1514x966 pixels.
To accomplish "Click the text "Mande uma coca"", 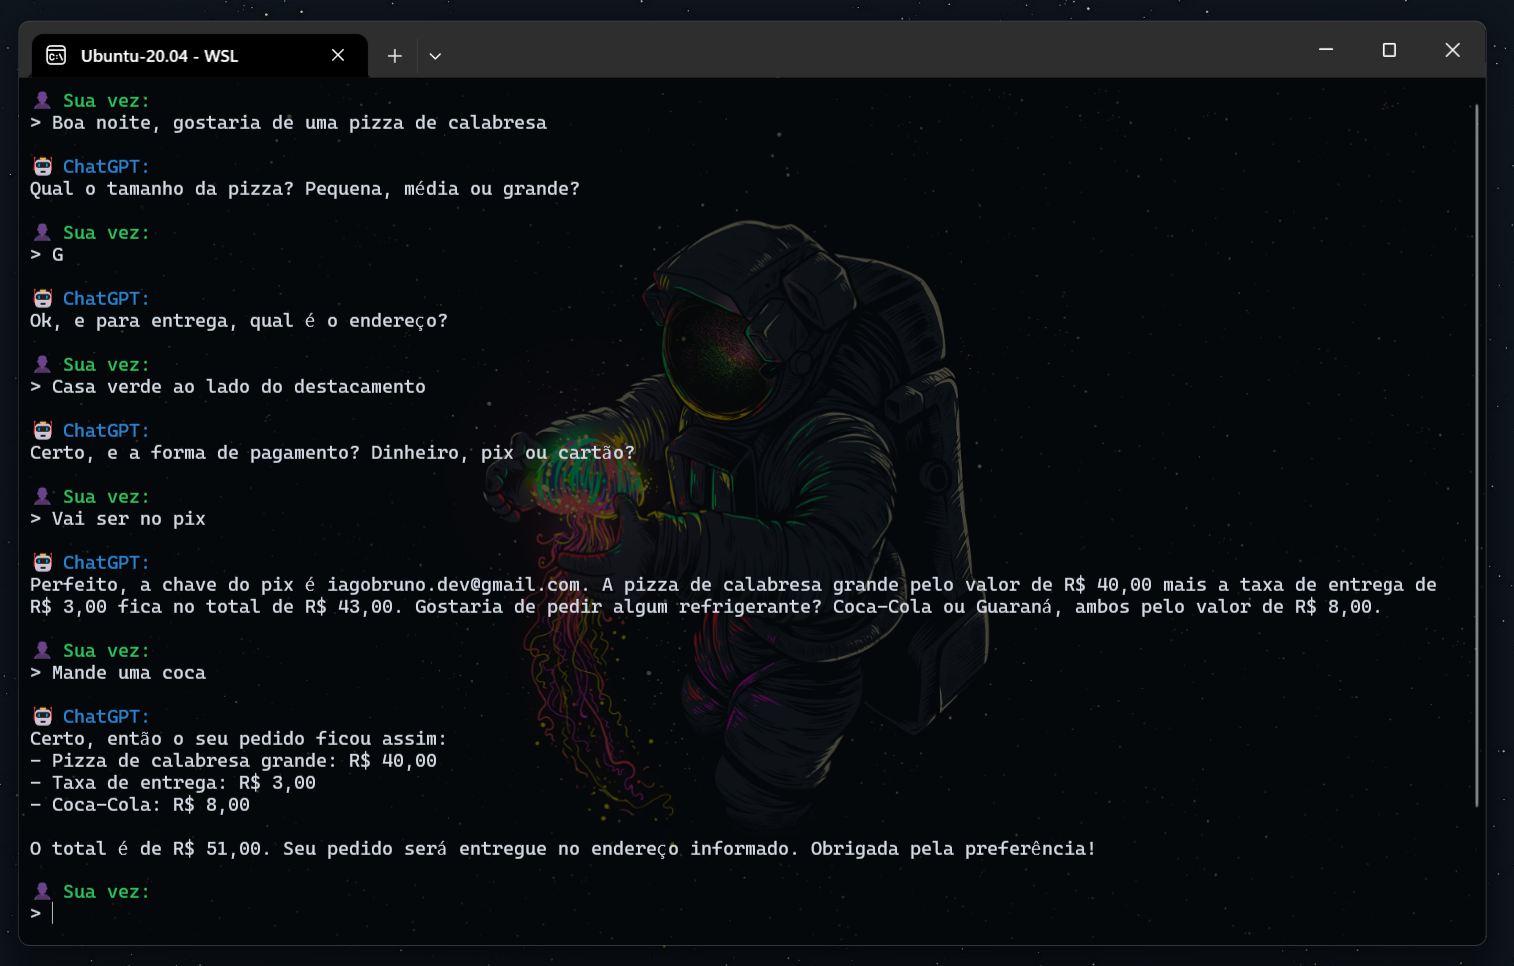I will pyautogui.click(x=129, y=673).
